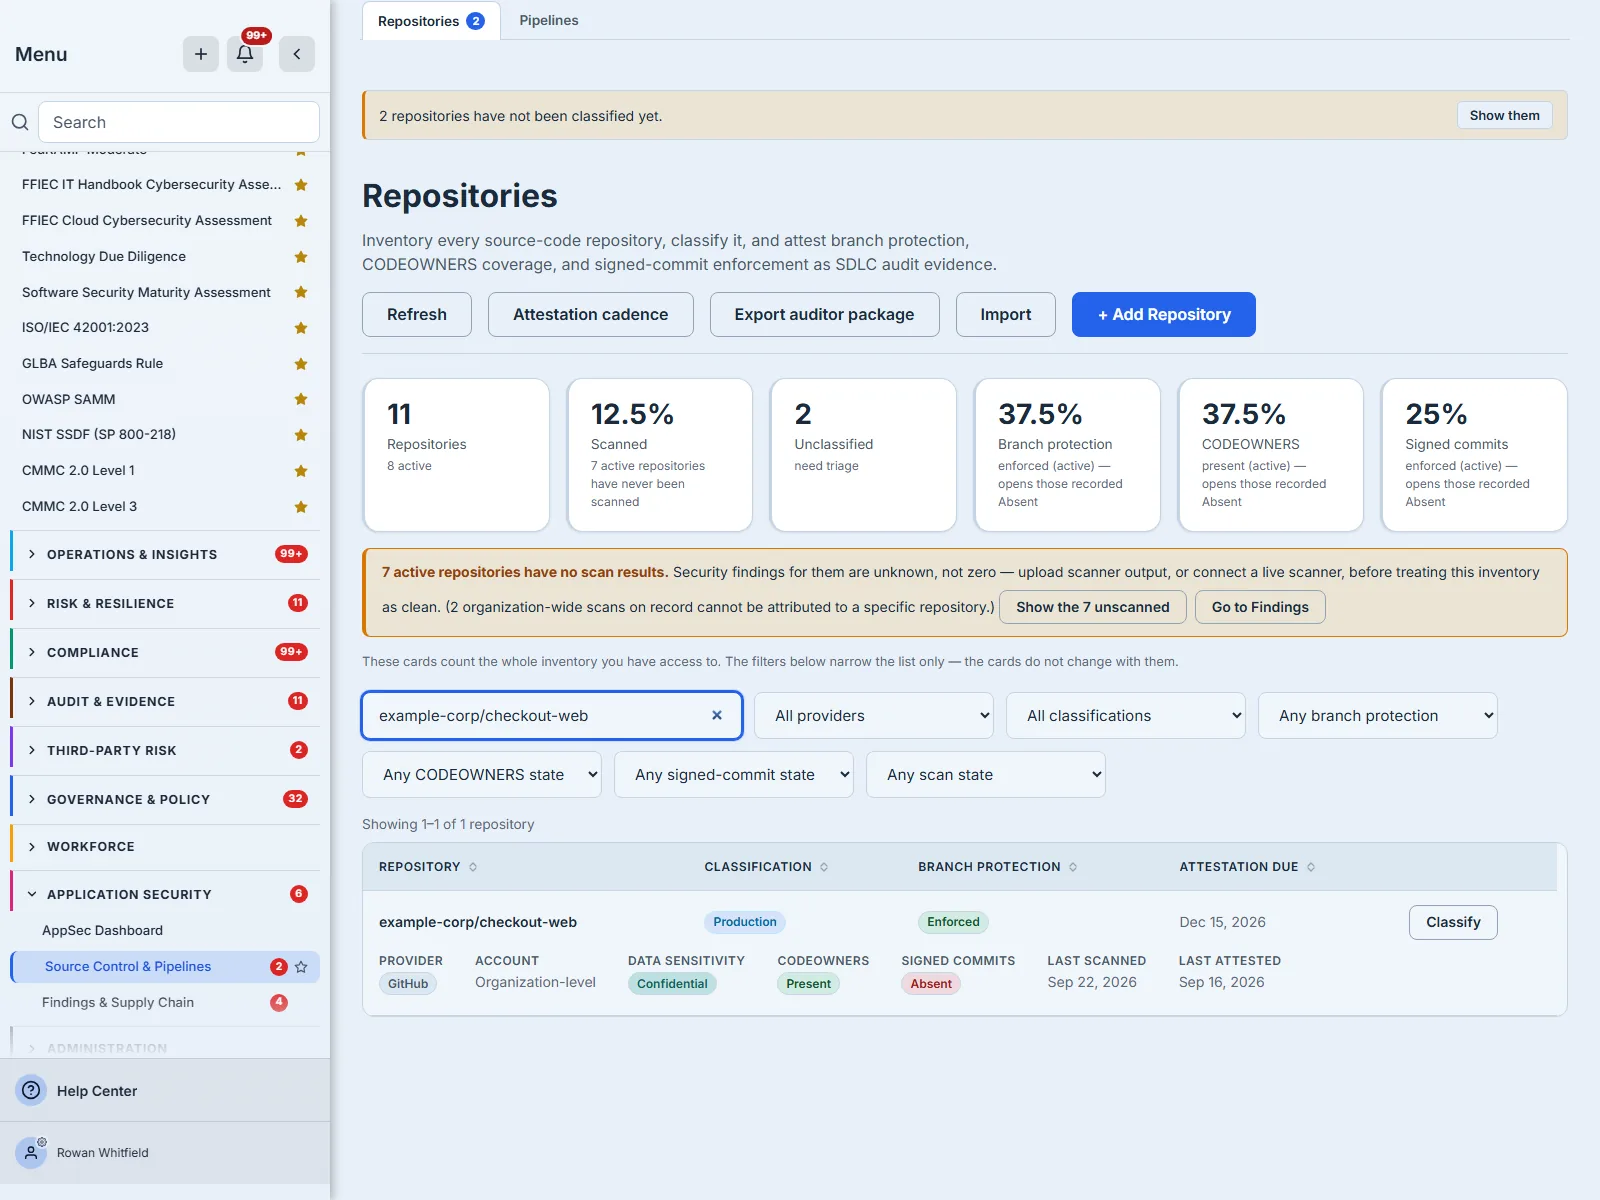The width and height of the screenshot is (1600, 1200).
Task: Select the Repositories tab
Action: (x=431, y=21)
